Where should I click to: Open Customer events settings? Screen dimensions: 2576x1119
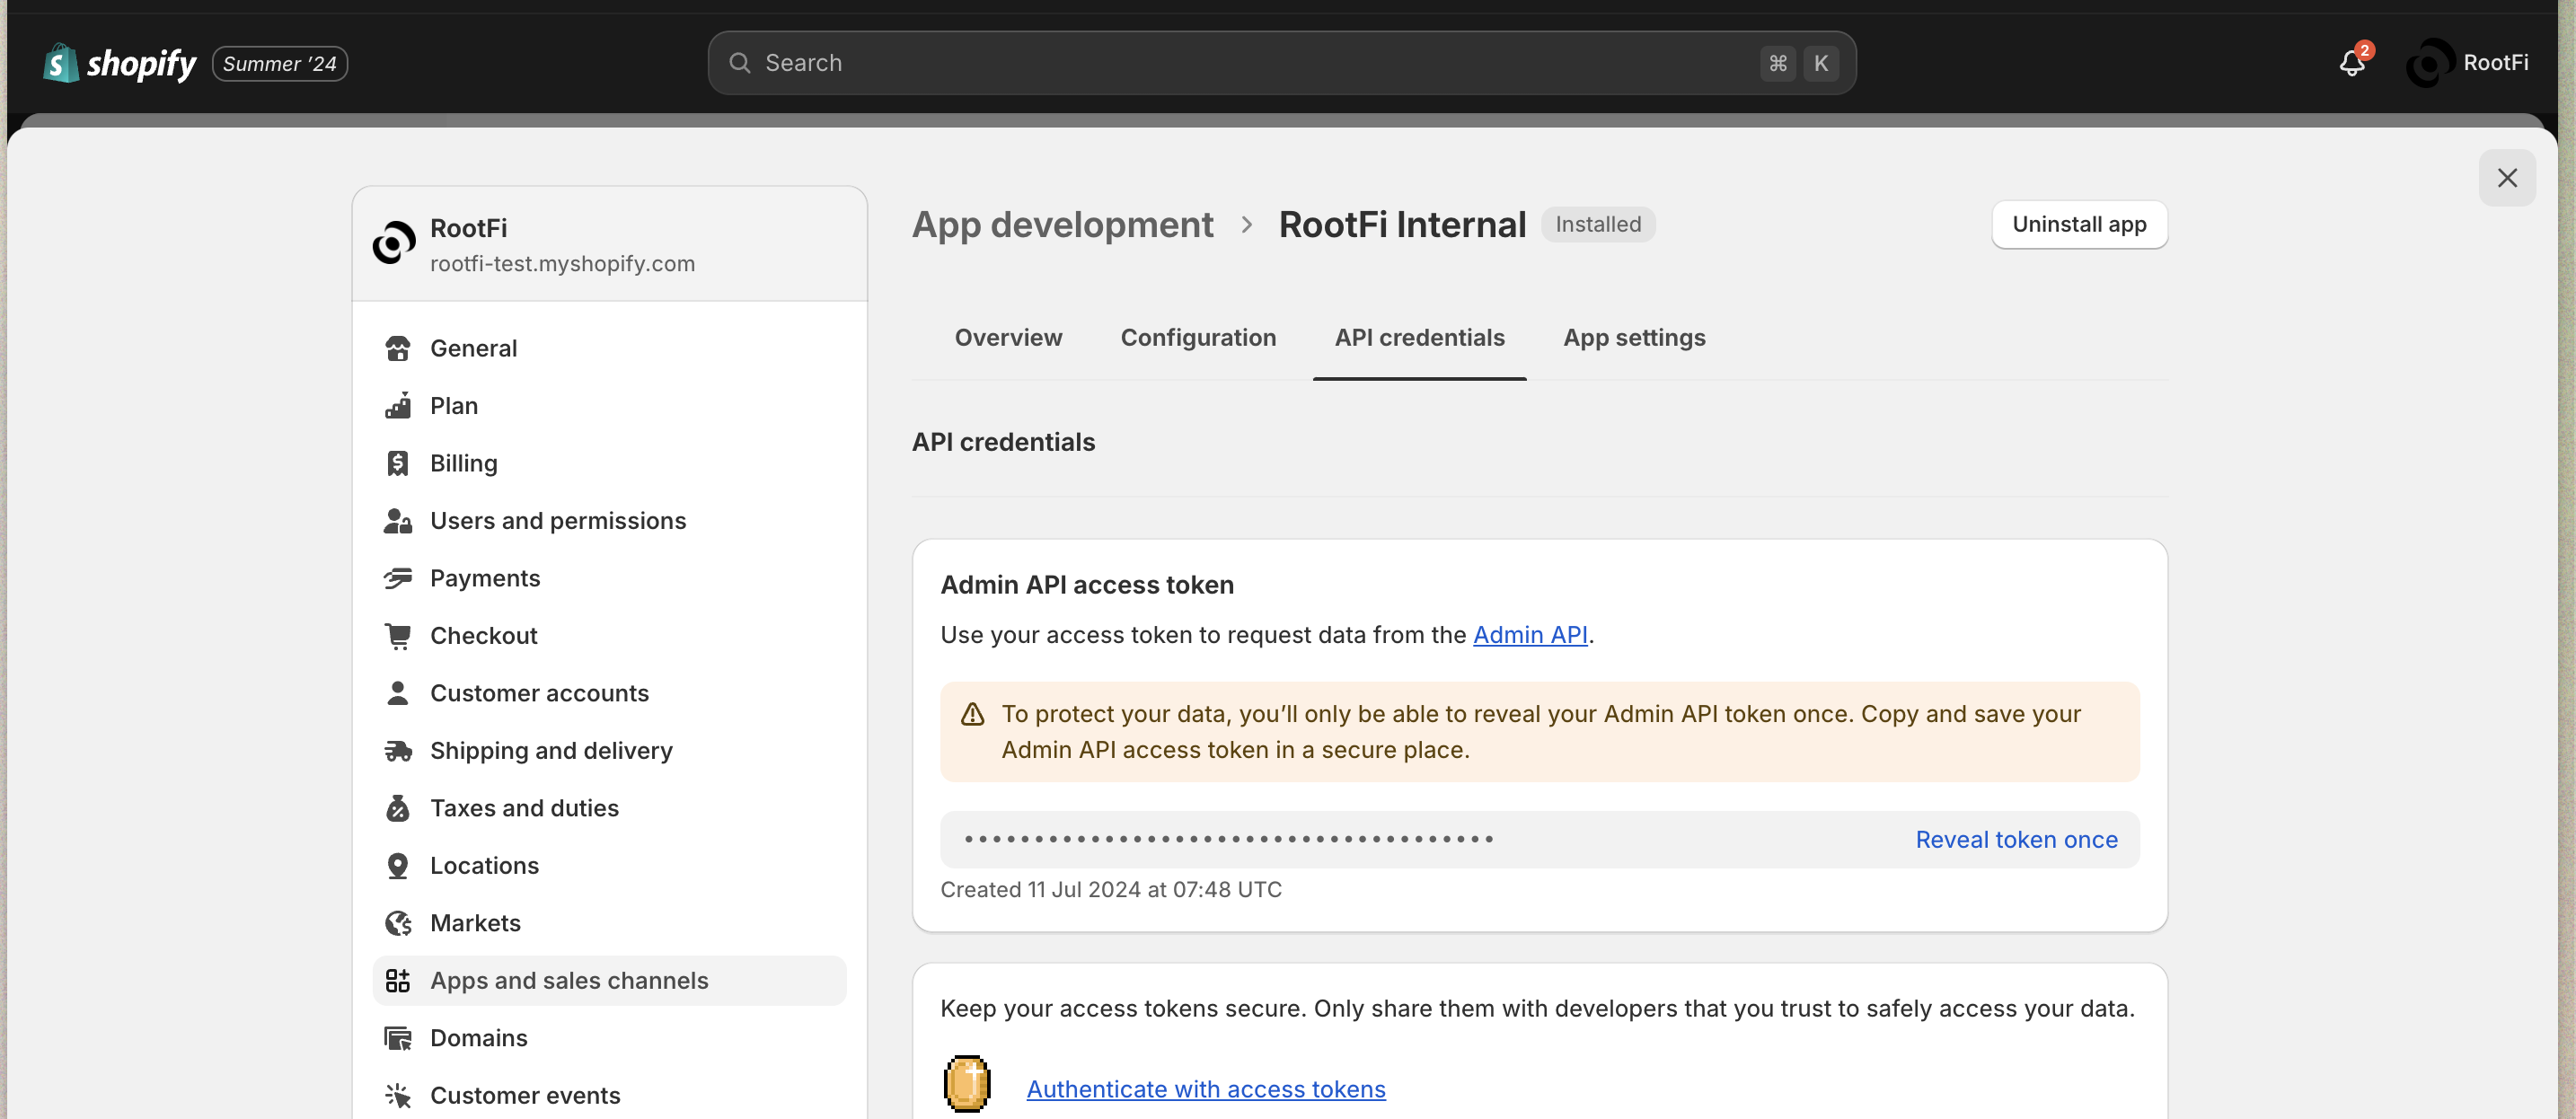coord(524,1095)
